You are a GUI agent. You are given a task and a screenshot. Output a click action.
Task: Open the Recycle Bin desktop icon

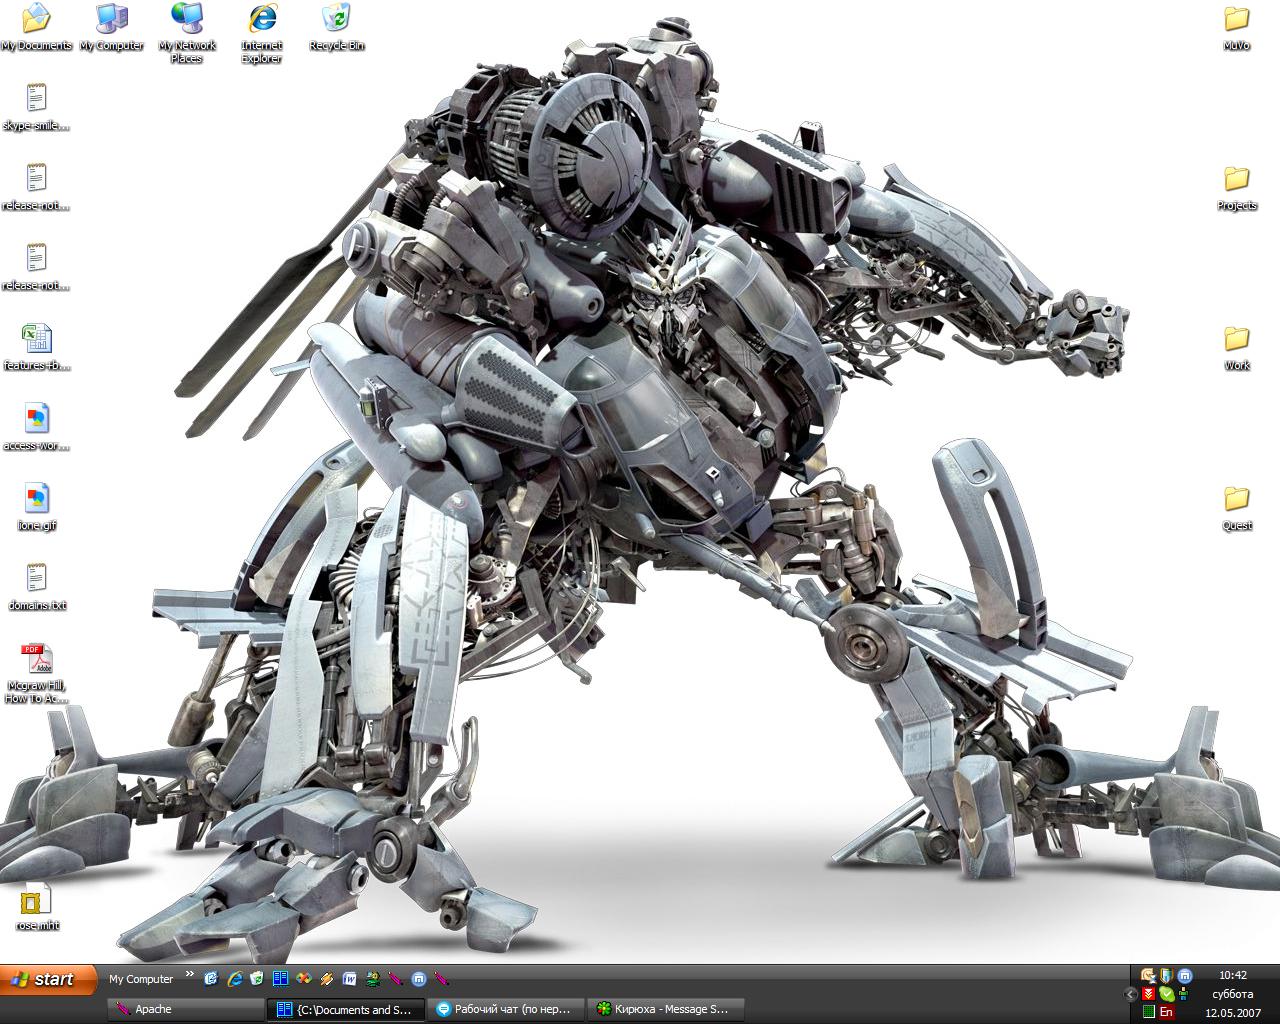(336, 19)
